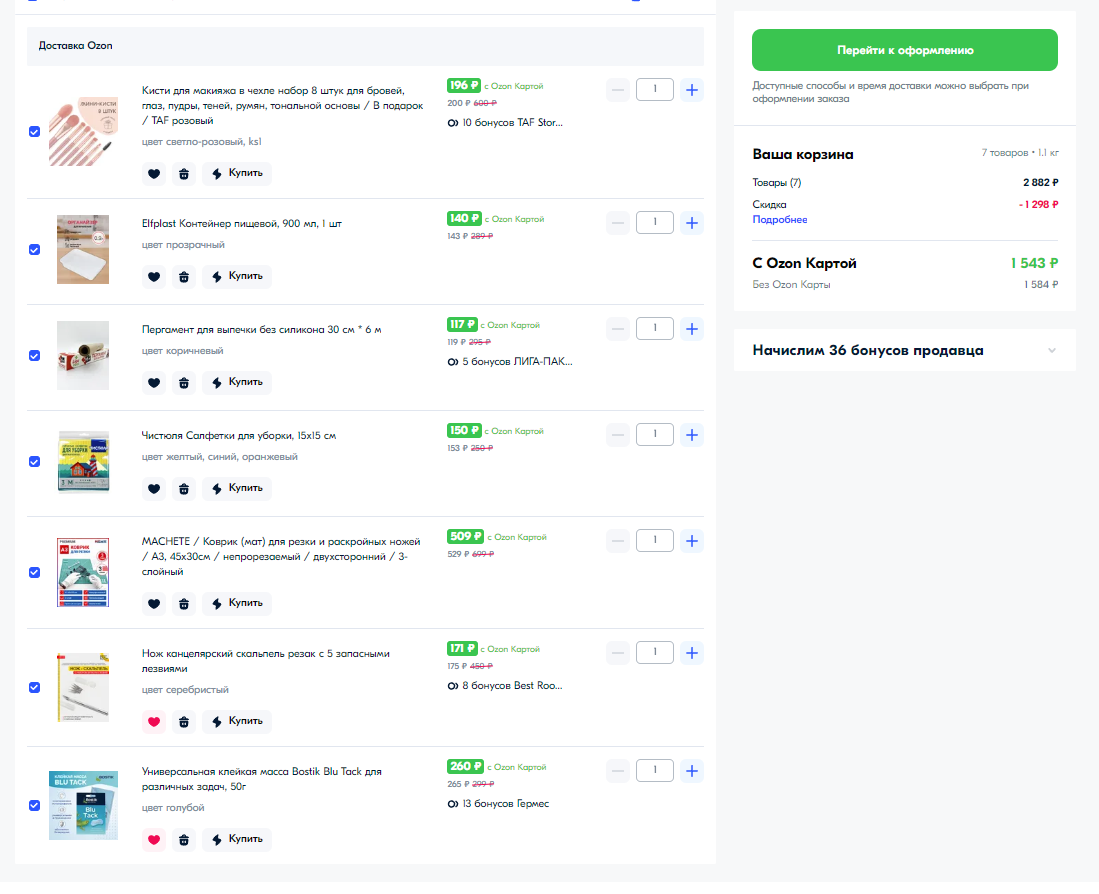The image size is (1099, 894).
Task: Buy Elfplast container instantly with Купить
Action: (x=237, y=276)
